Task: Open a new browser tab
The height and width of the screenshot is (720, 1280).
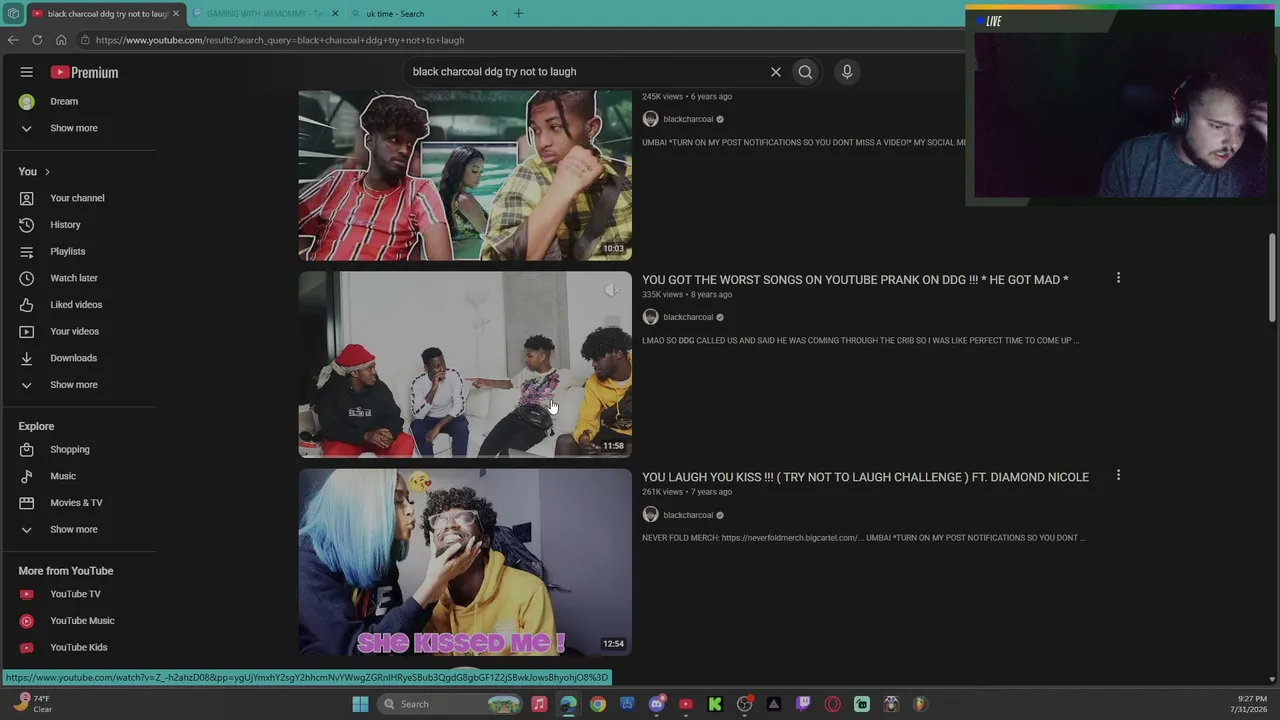Action: coord(518,14)
